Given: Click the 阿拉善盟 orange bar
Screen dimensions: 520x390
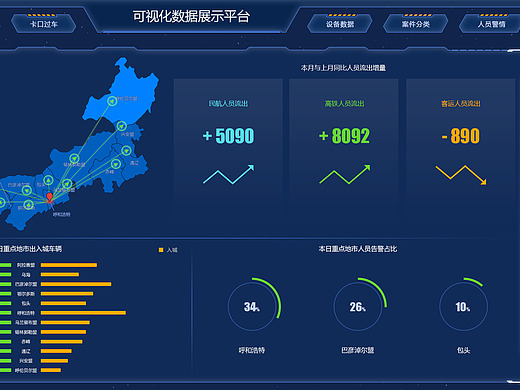Looking at the screenshot, I should click(69, 265).
